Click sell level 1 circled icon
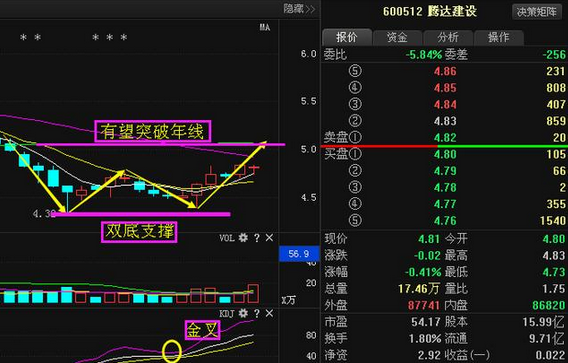 tap(355, 137)
